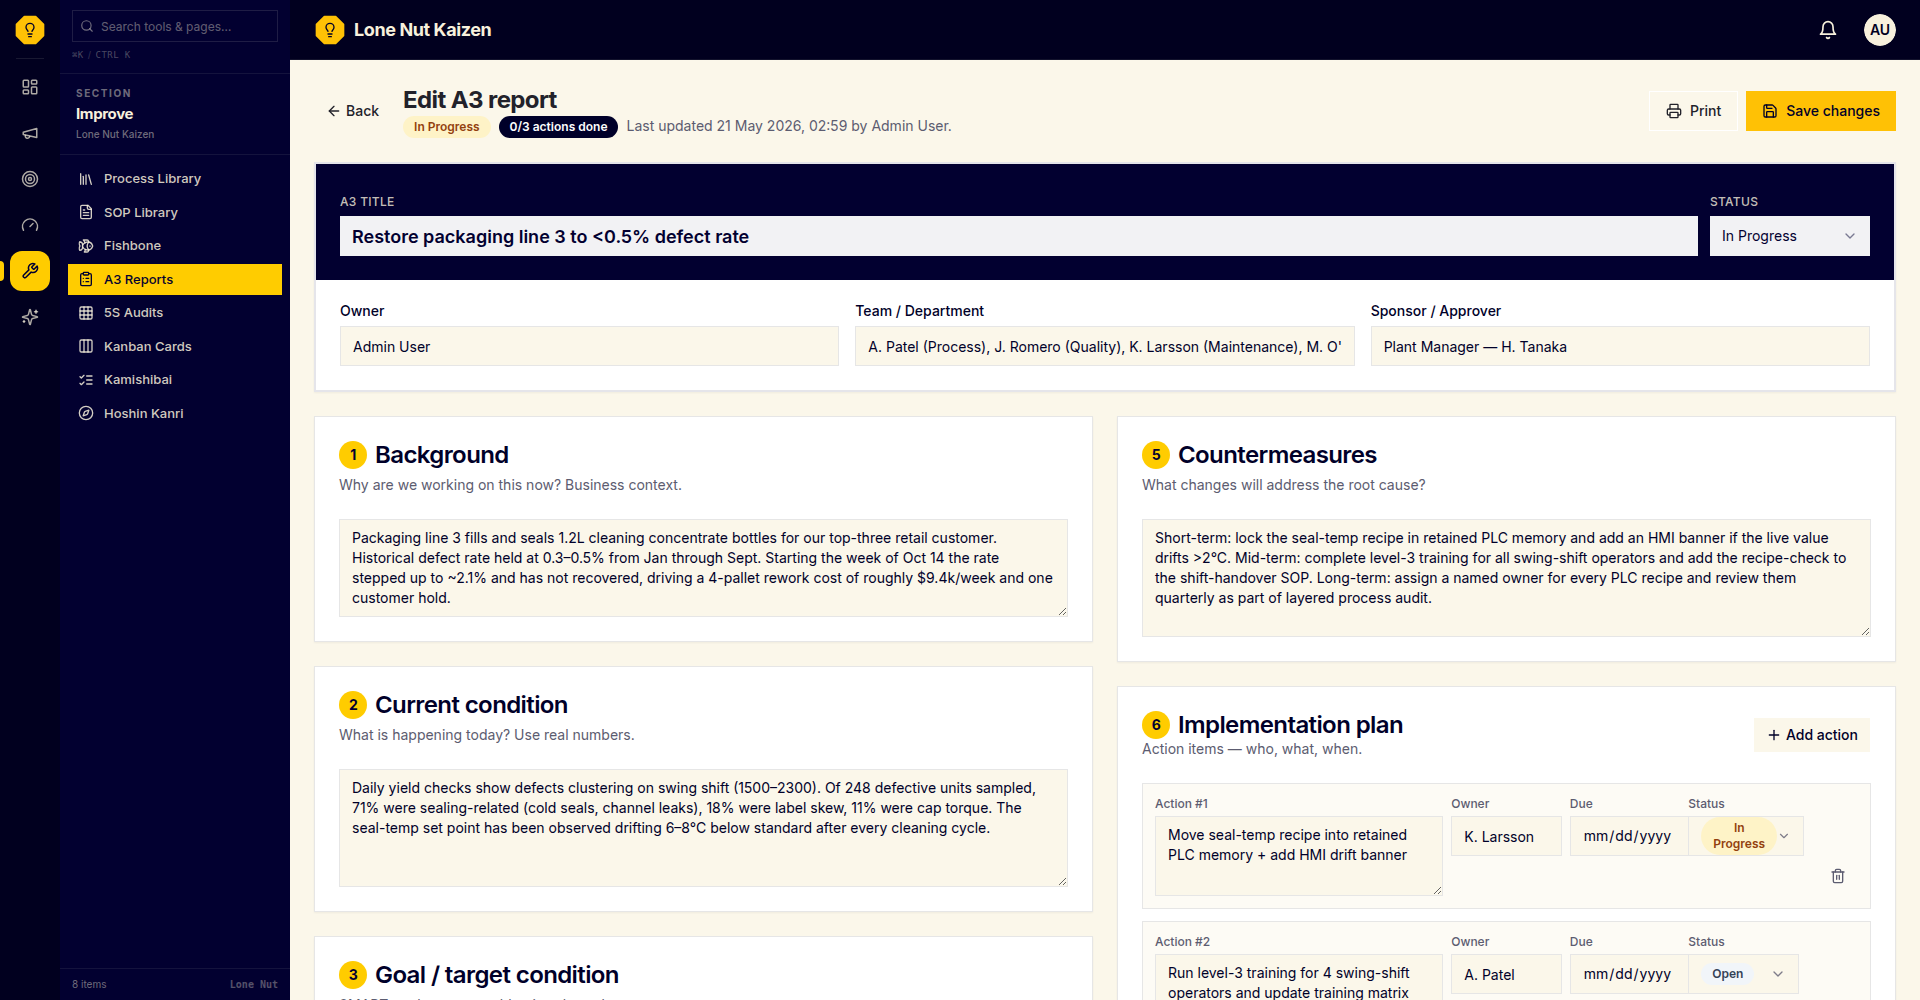The width and height of the screenshot is (1920, 1000).
Task: Expand the A3 Status dropdown
Action: pyautogui.click(x=1789, y=236)
